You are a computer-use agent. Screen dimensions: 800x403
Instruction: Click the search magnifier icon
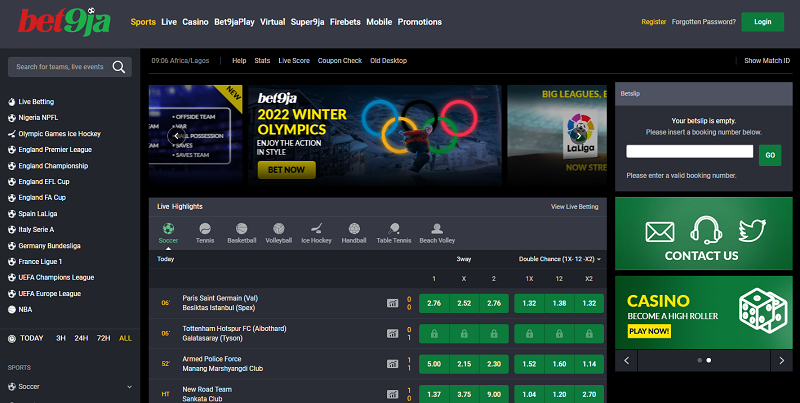(x=118, y=67)
